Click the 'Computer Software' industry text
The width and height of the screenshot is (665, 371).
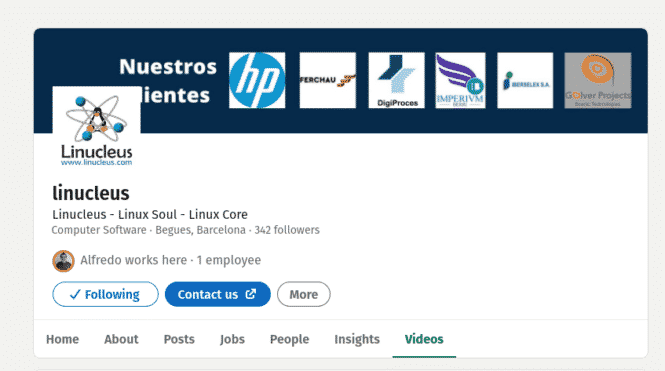coord(99,230)
